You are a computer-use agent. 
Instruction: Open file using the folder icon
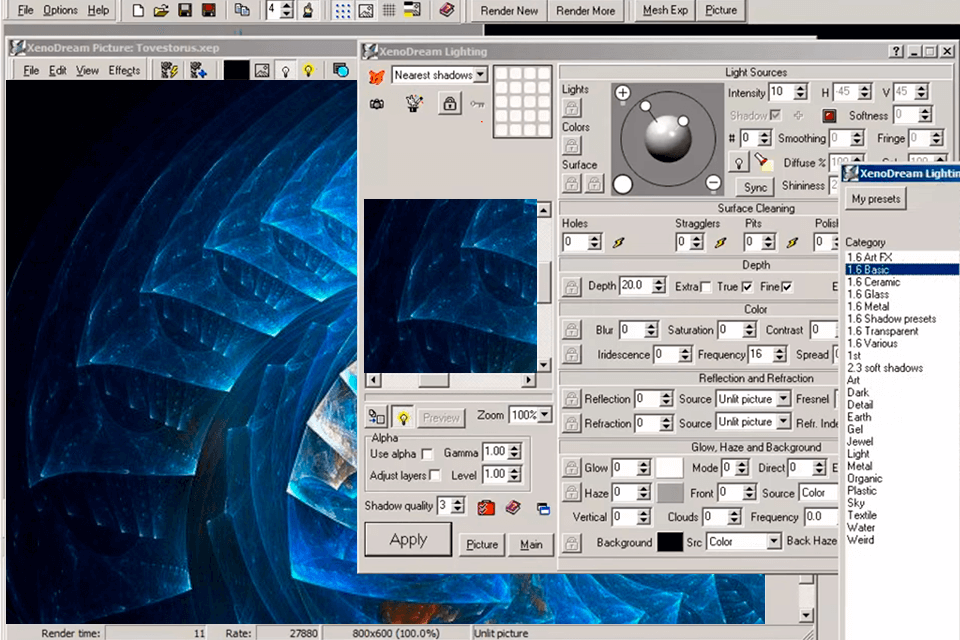click(x=160, y=11)
